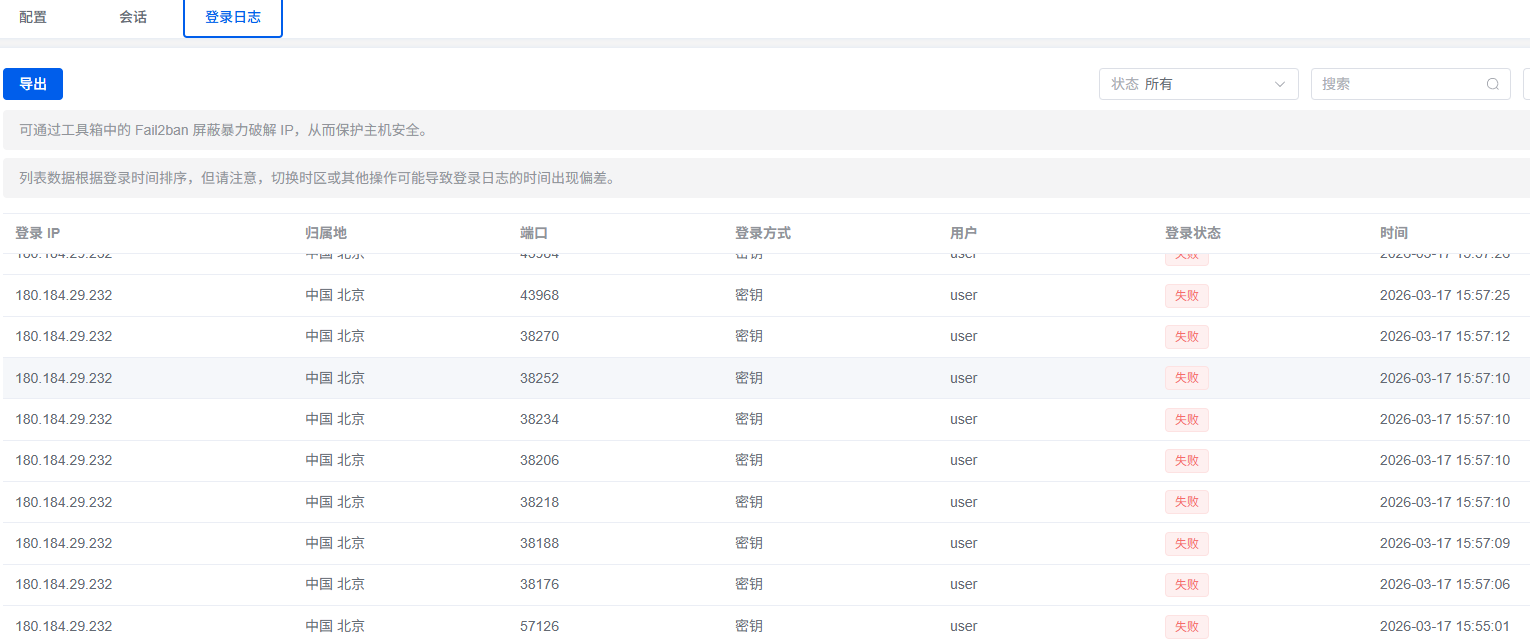Open the 状态 所有 filter dropdown
The image size is (1530, 640).
(x=1197, y=84)
